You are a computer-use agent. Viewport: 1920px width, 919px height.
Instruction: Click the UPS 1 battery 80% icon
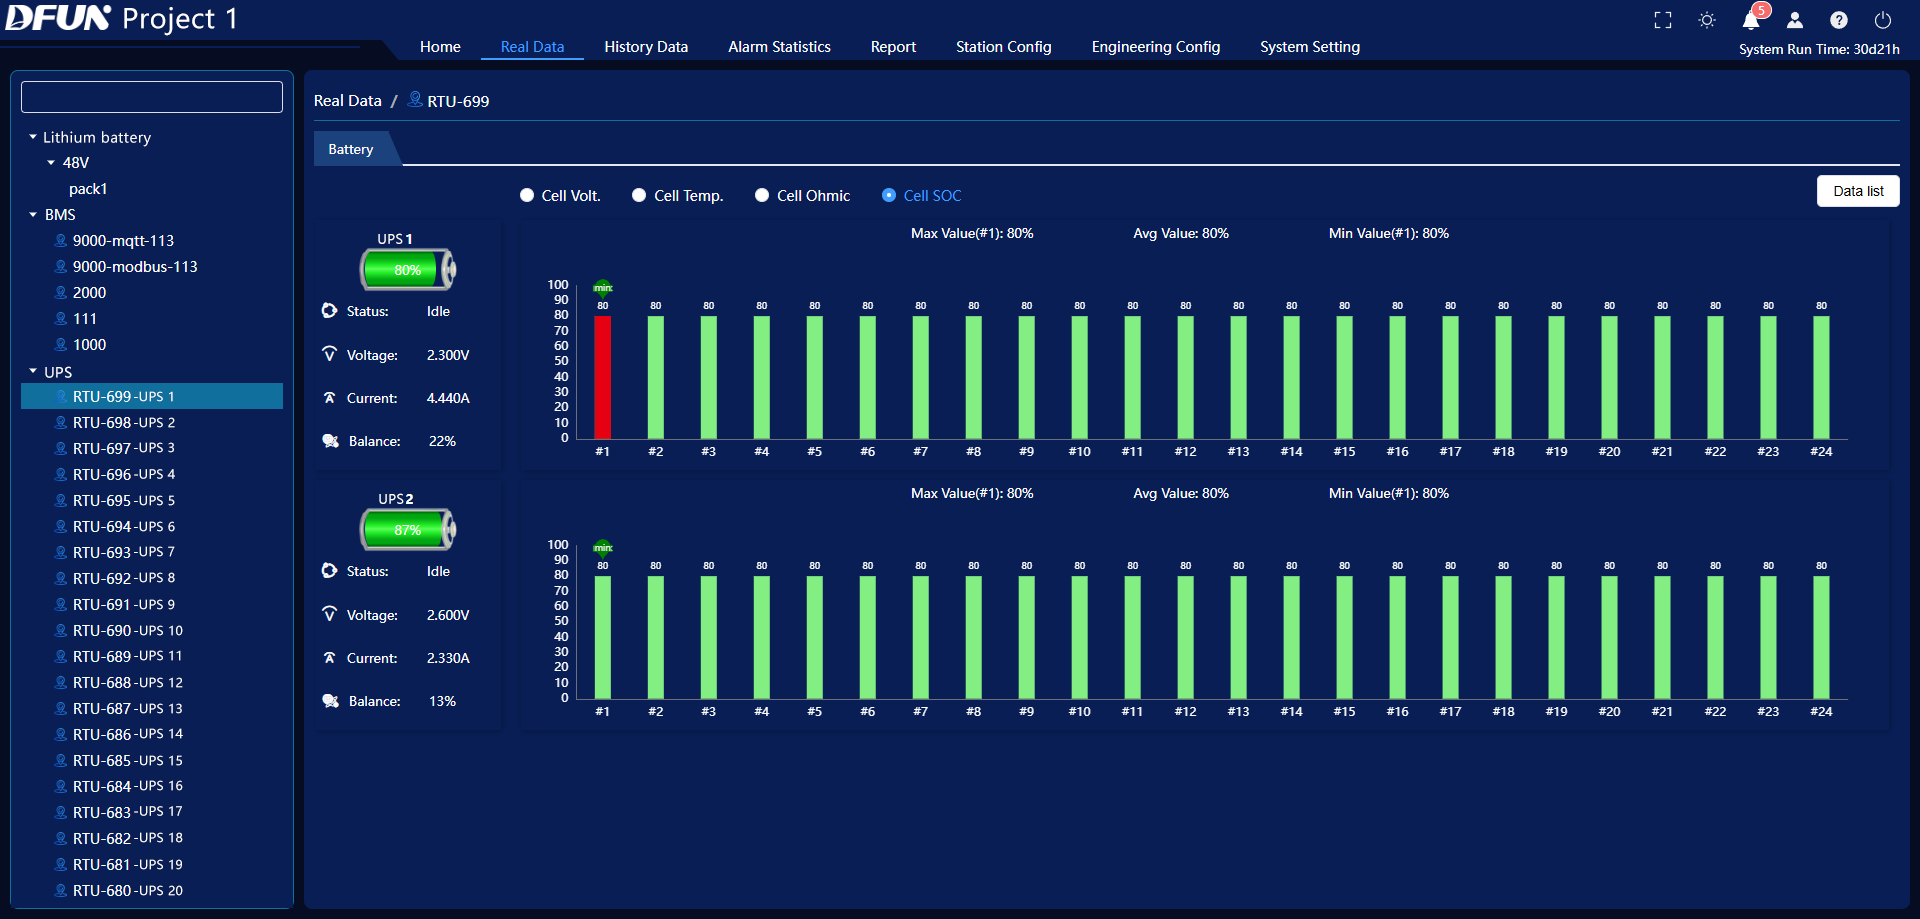tap(407, 269)
